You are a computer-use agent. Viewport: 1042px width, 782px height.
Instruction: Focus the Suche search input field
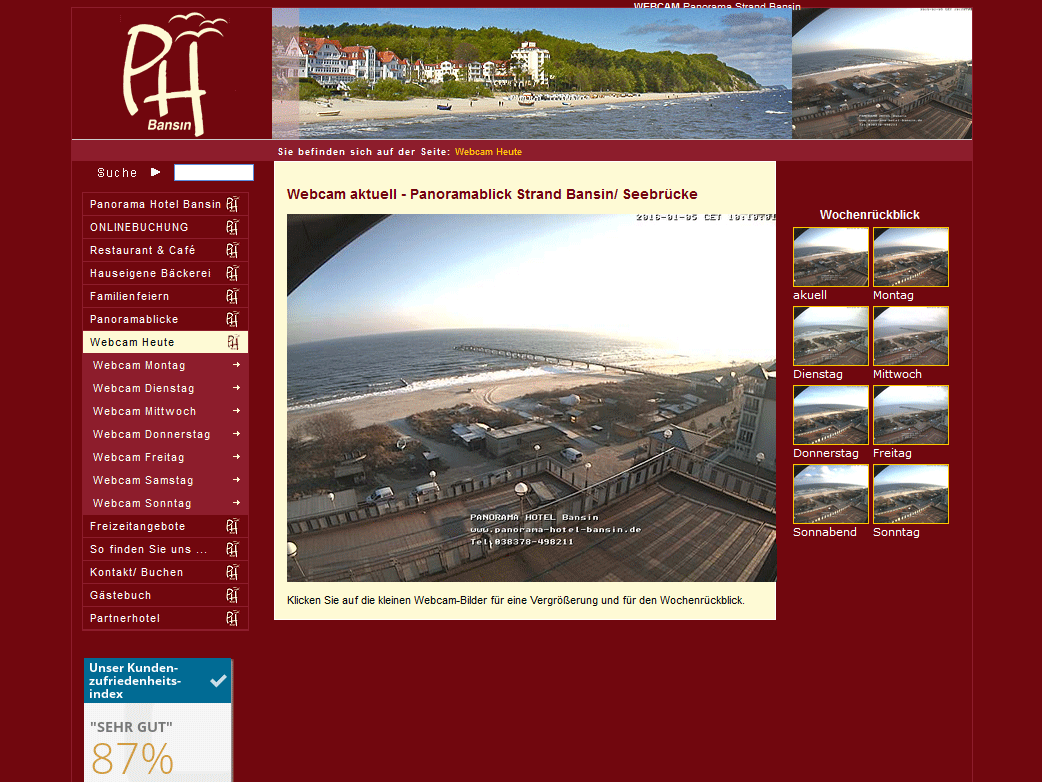pyautogui.click(x=213, y=172)
